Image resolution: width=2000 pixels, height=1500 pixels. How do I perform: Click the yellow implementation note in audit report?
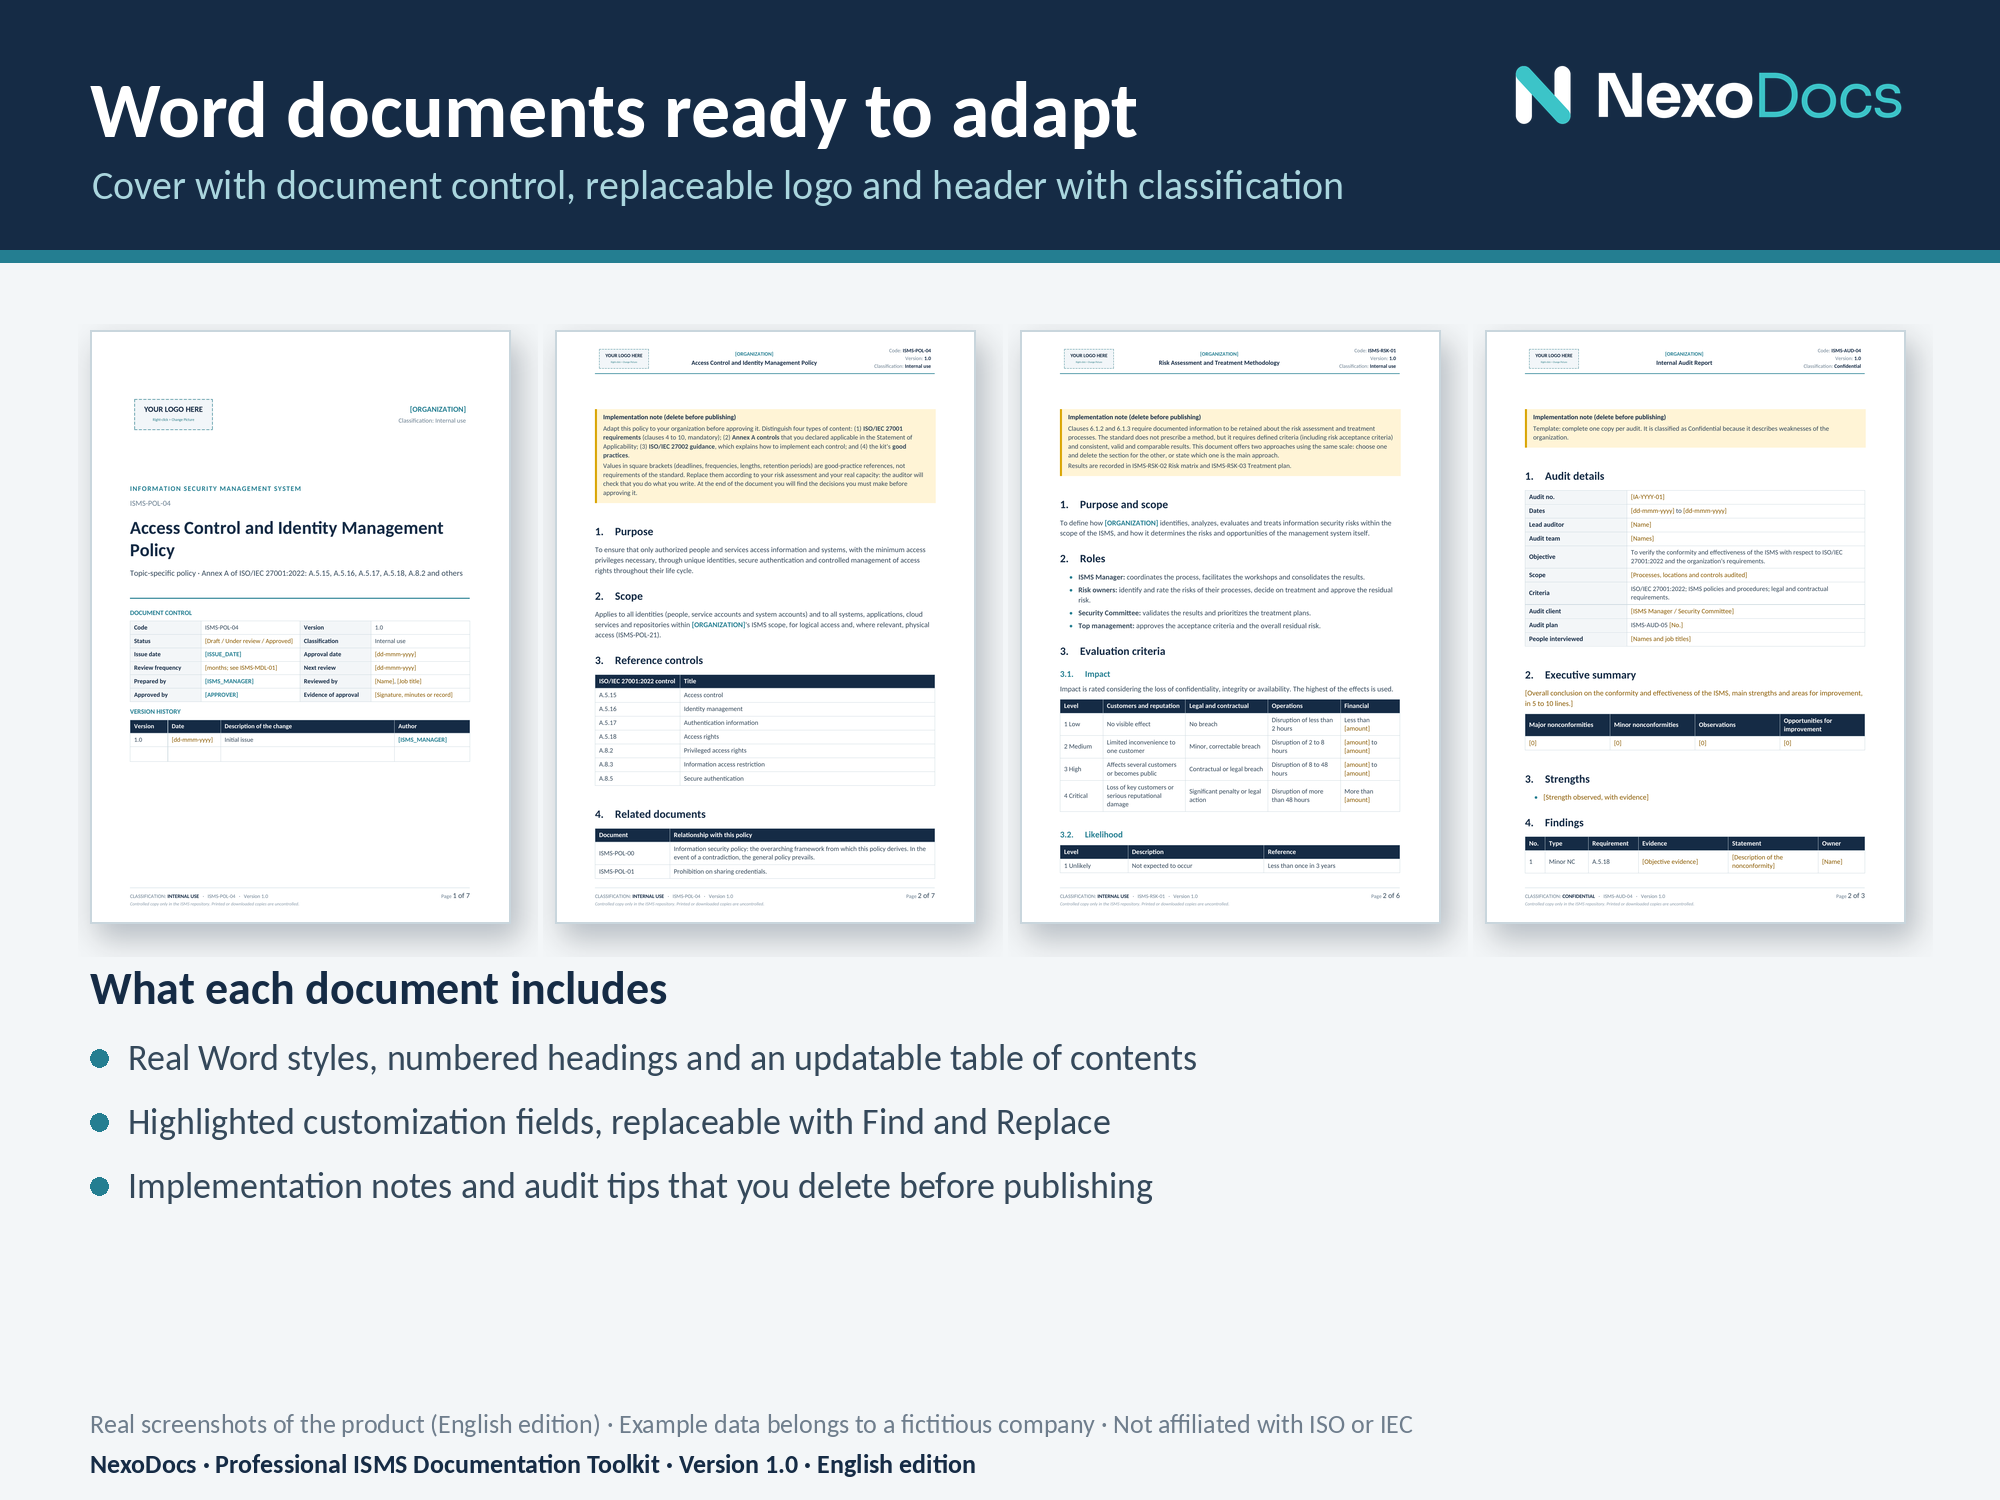click(1695, 428)
